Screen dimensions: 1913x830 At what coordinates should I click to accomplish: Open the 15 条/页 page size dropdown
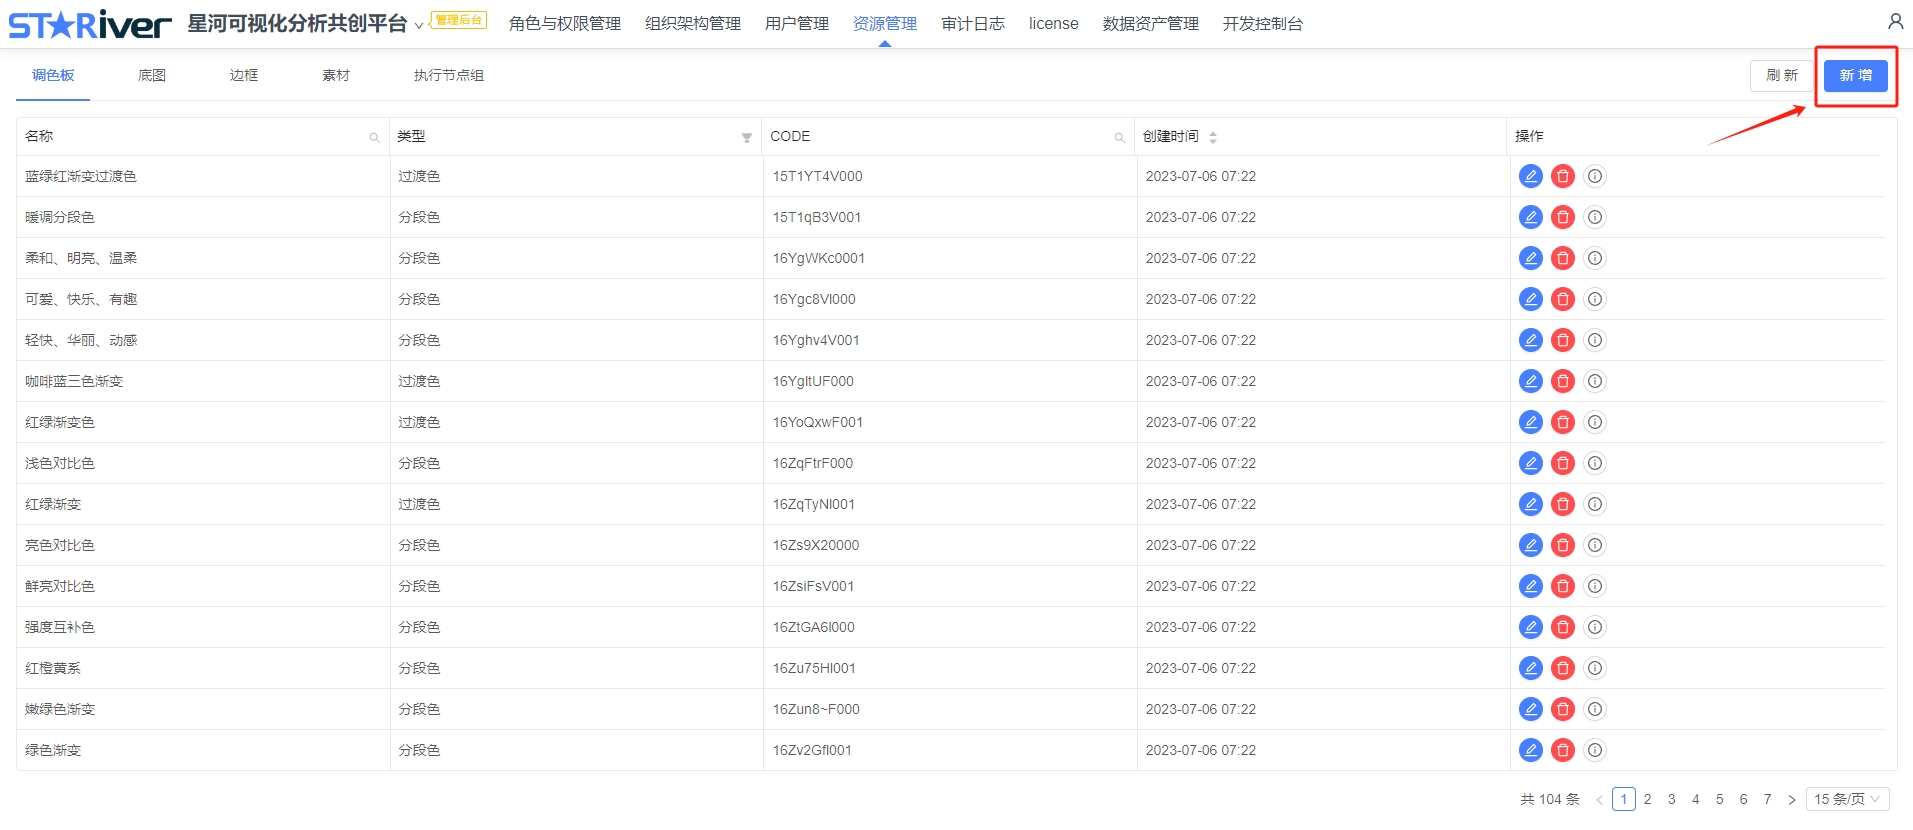pos(1847,799)
